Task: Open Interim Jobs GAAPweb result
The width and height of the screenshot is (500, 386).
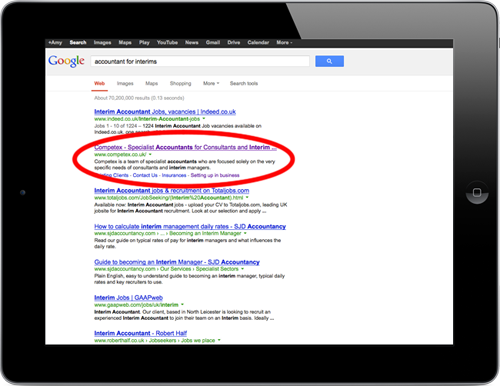Action: click(128, 298)
